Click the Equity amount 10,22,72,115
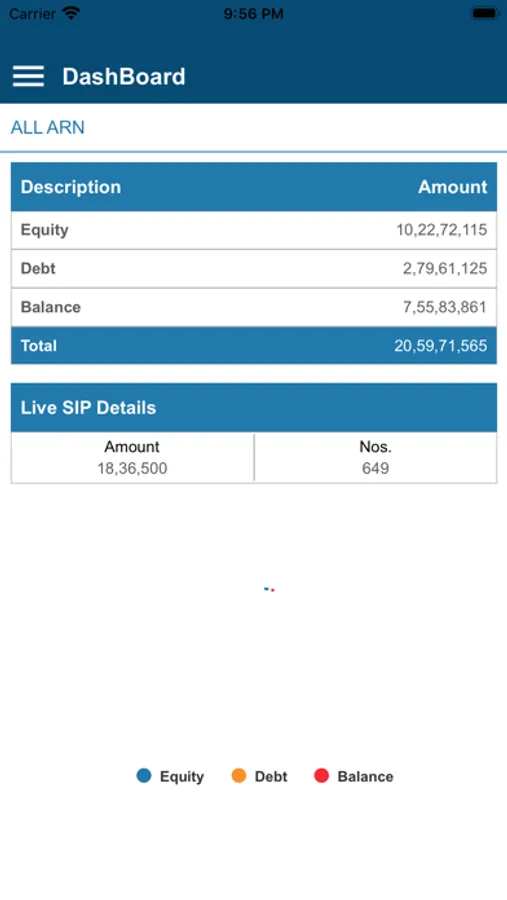507x900 pixels. coord(442,230)
